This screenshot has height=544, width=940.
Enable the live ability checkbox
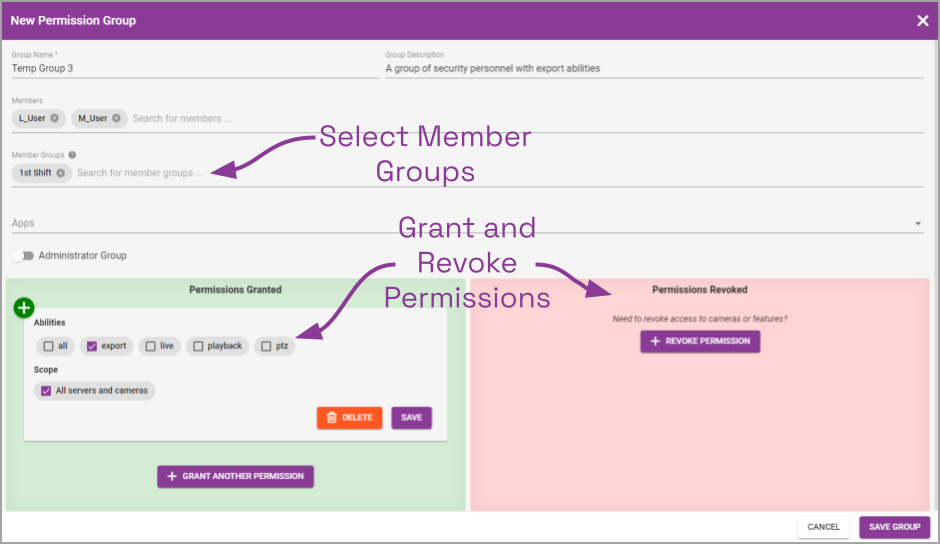[x=150, y=346]
